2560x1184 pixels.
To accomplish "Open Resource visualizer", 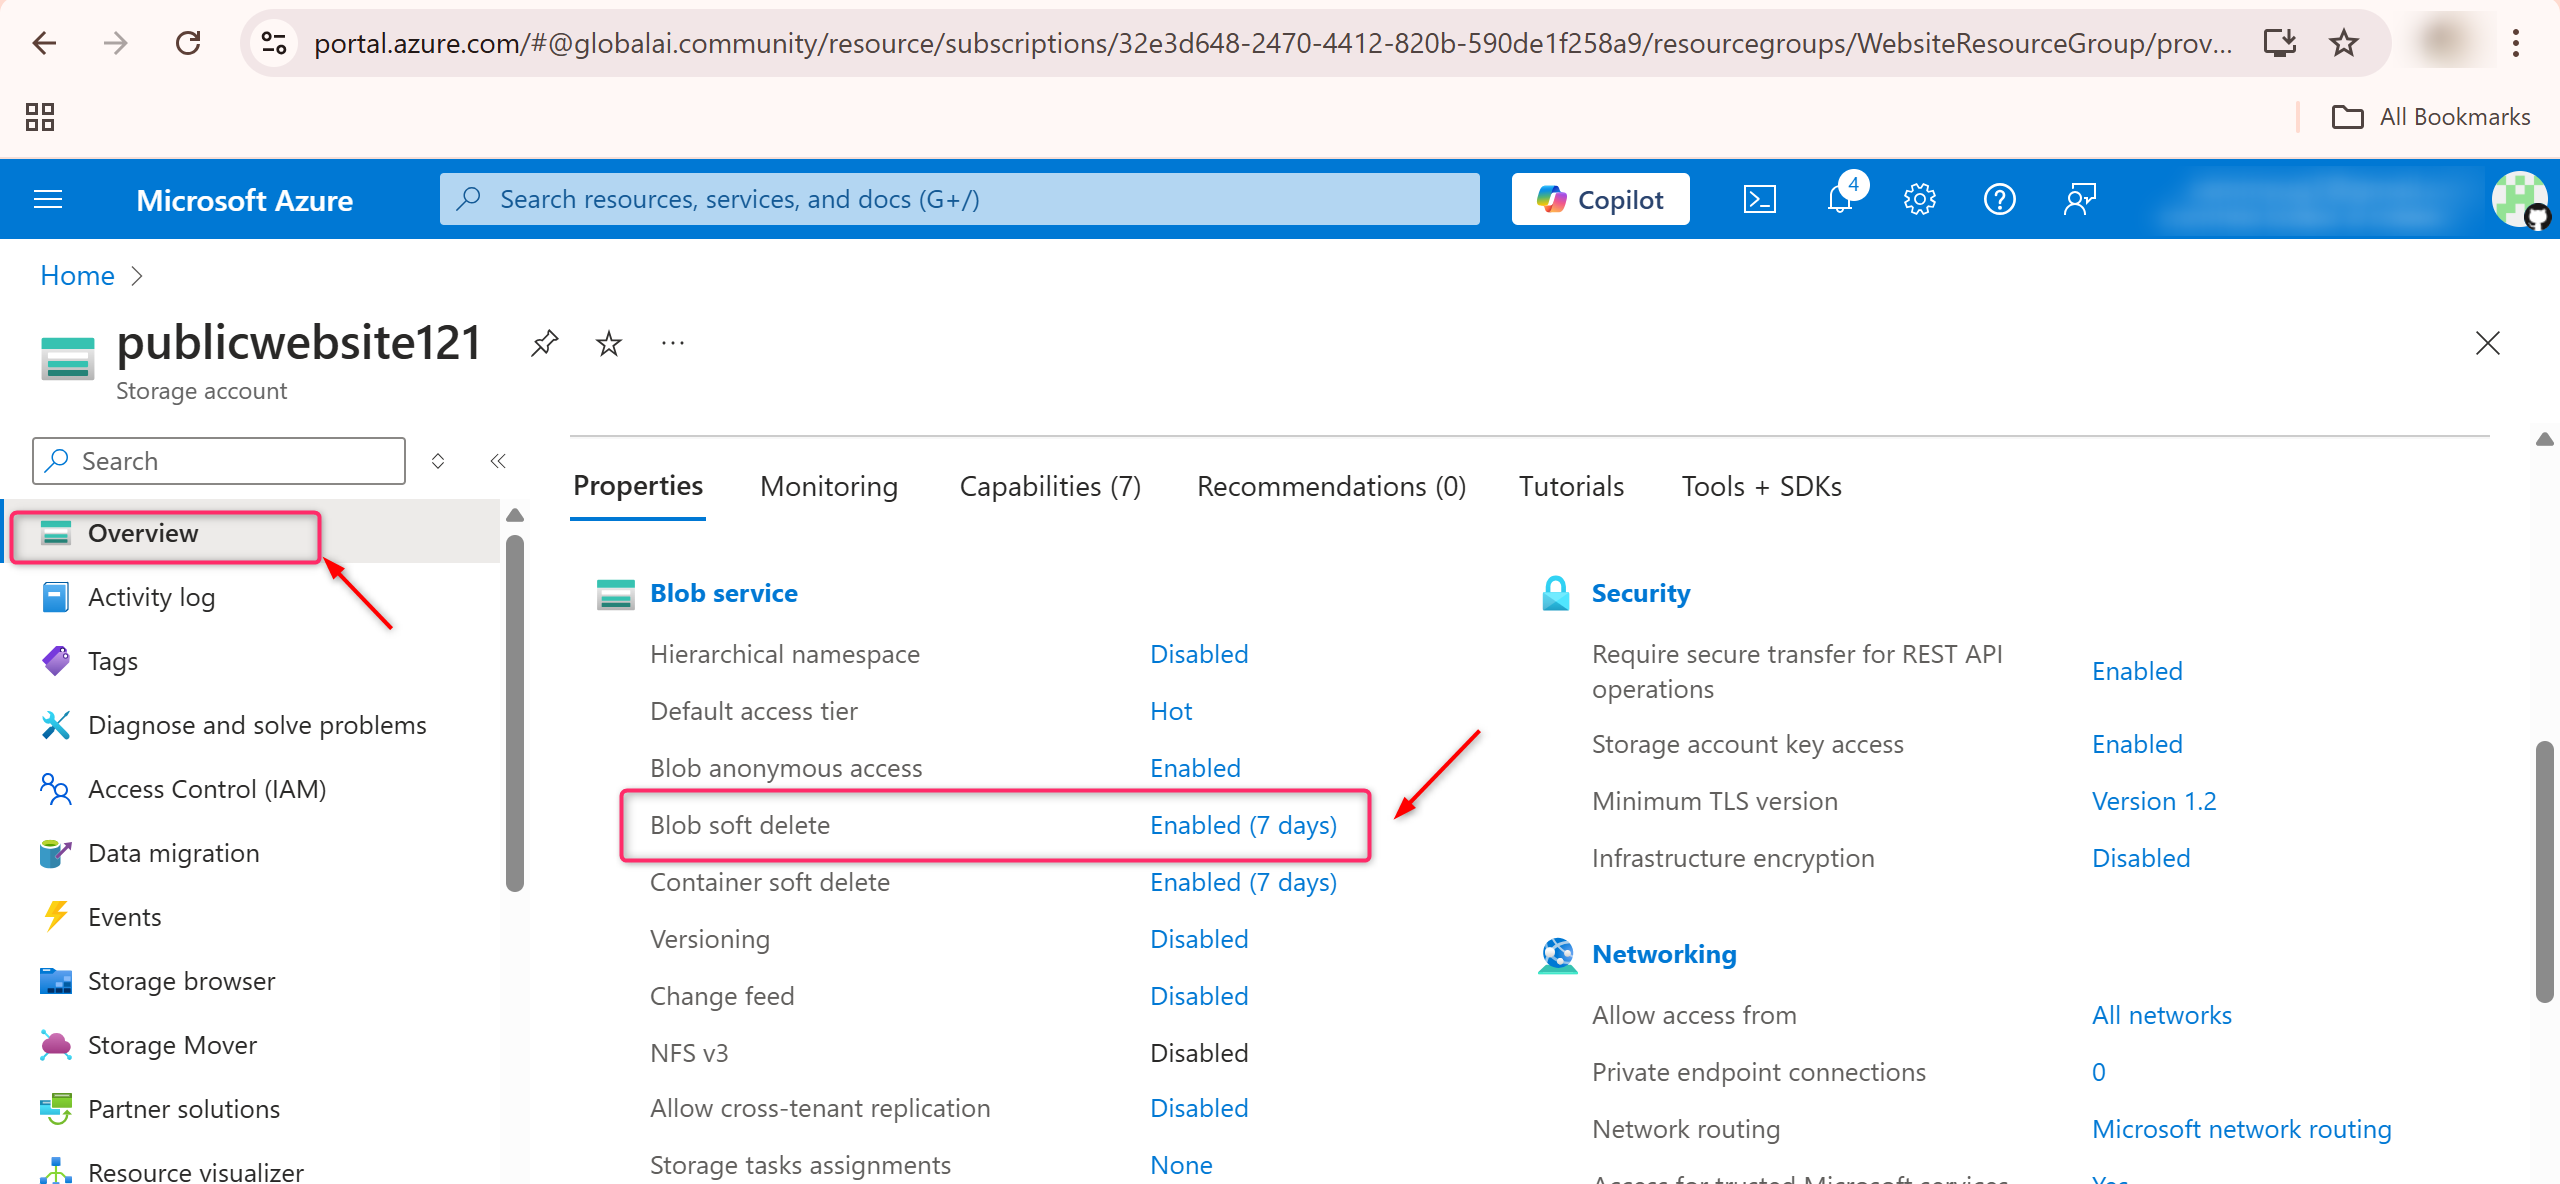I will tap(196, 1171).
